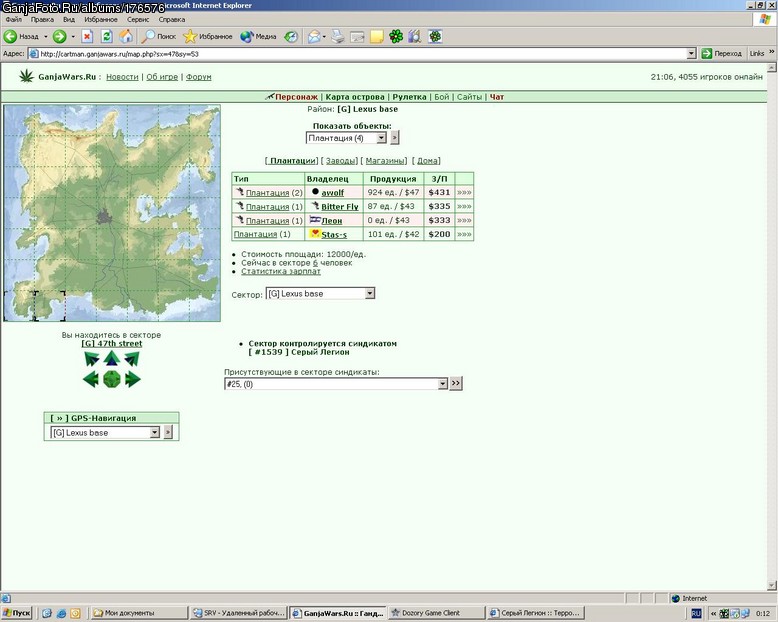Move diagonally with the north-east arrow
Image resolution: width=778 pixels, height=622 pixels.
[132, 358]
